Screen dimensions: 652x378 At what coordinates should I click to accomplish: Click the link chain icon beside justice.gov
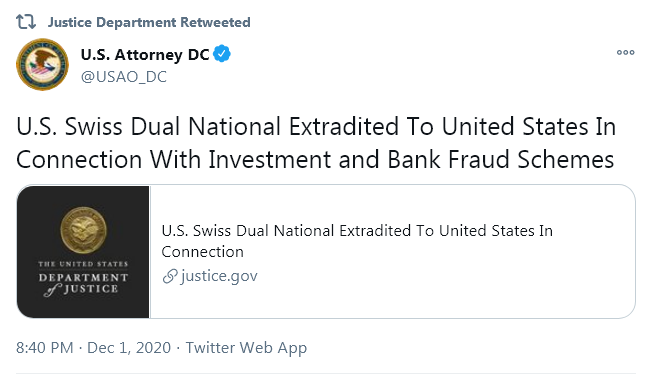click(170, 276)
